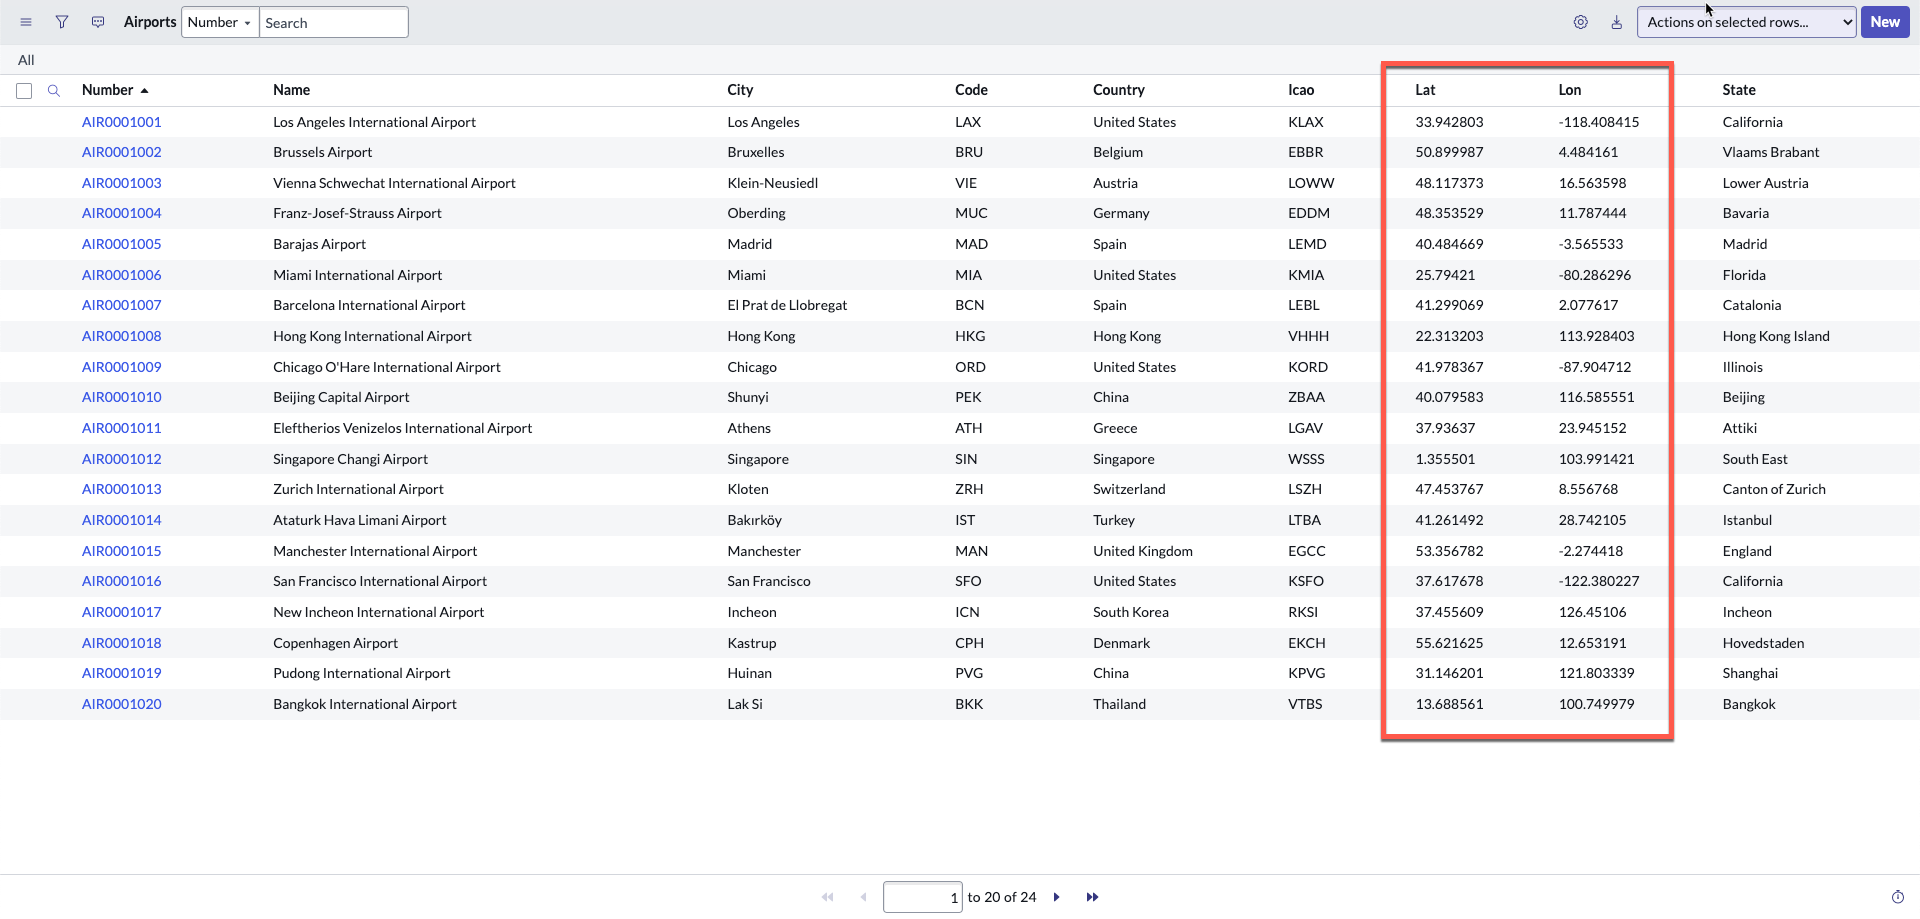Click the New button

(x=1885, y=22)
